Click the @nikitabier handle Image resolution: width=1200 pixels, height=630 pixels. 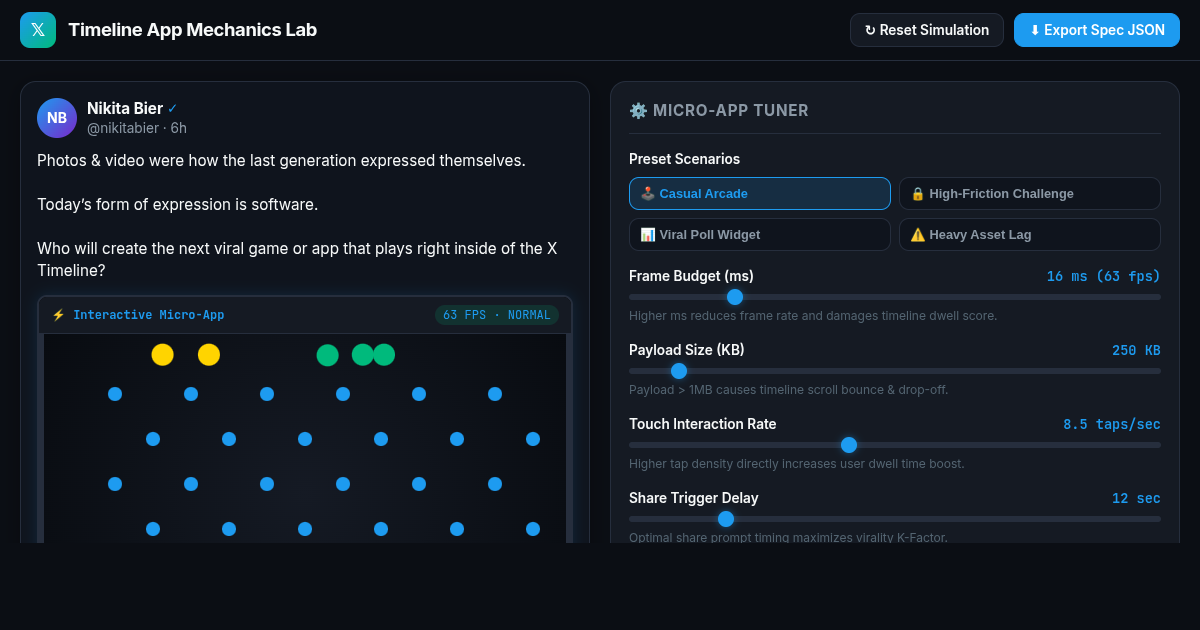click(x=123, y=128)
